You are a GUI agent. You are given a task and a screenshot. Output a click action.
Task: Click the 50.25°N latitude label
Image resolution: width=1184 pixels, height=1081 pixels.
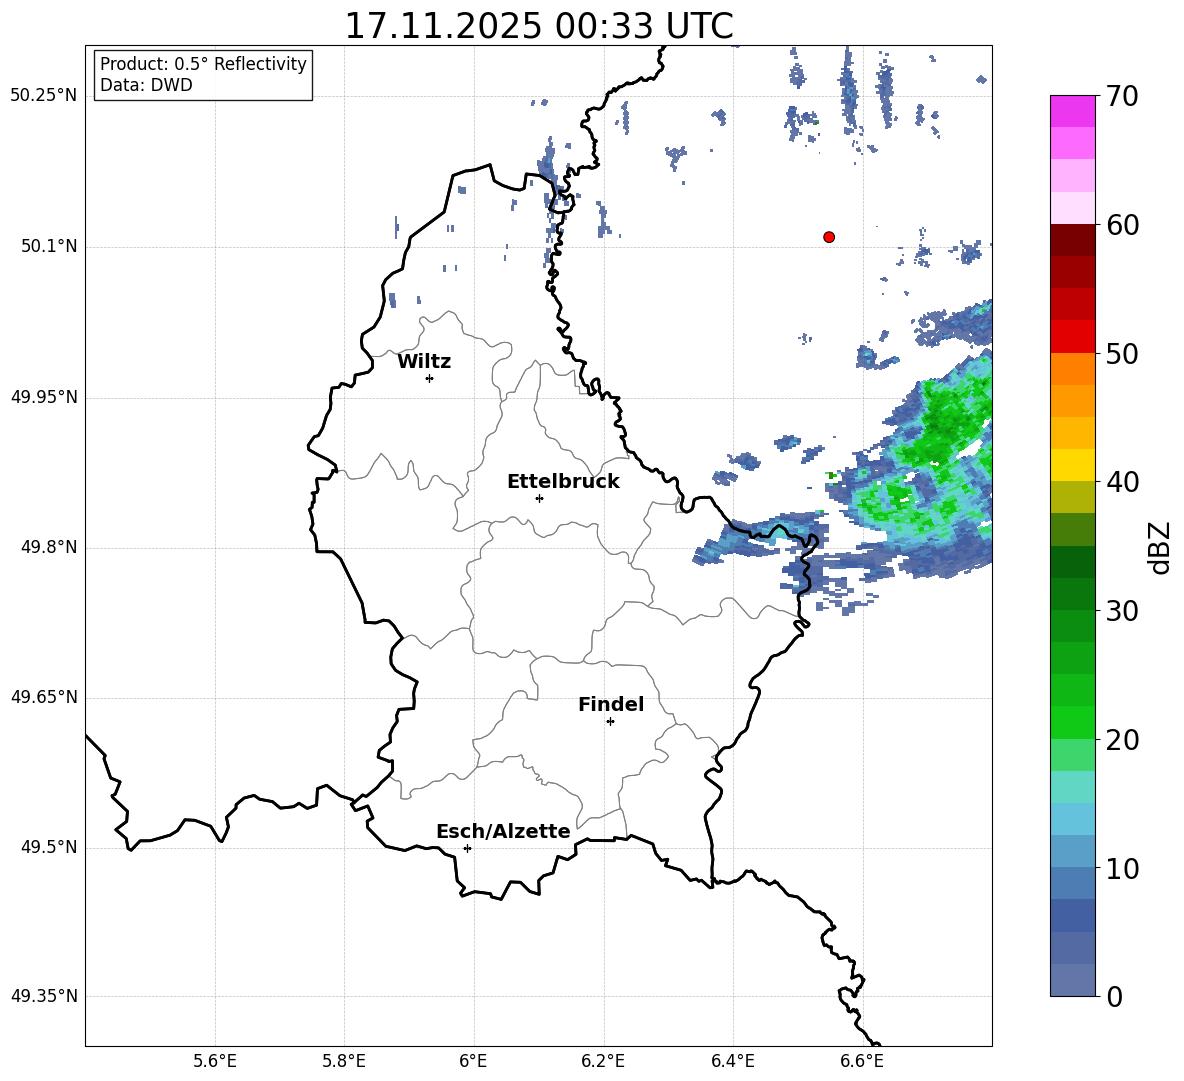click(x=44, y=96)
